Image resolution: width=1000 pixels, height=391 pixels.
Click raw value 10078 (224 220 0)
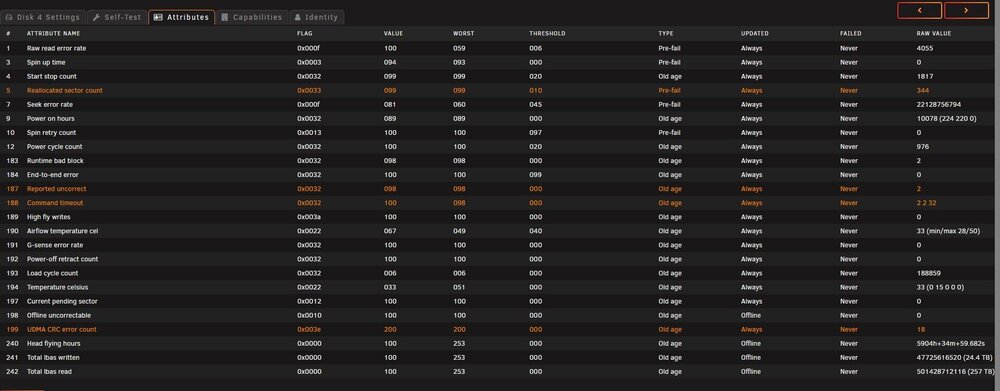(x=946, y=118)
